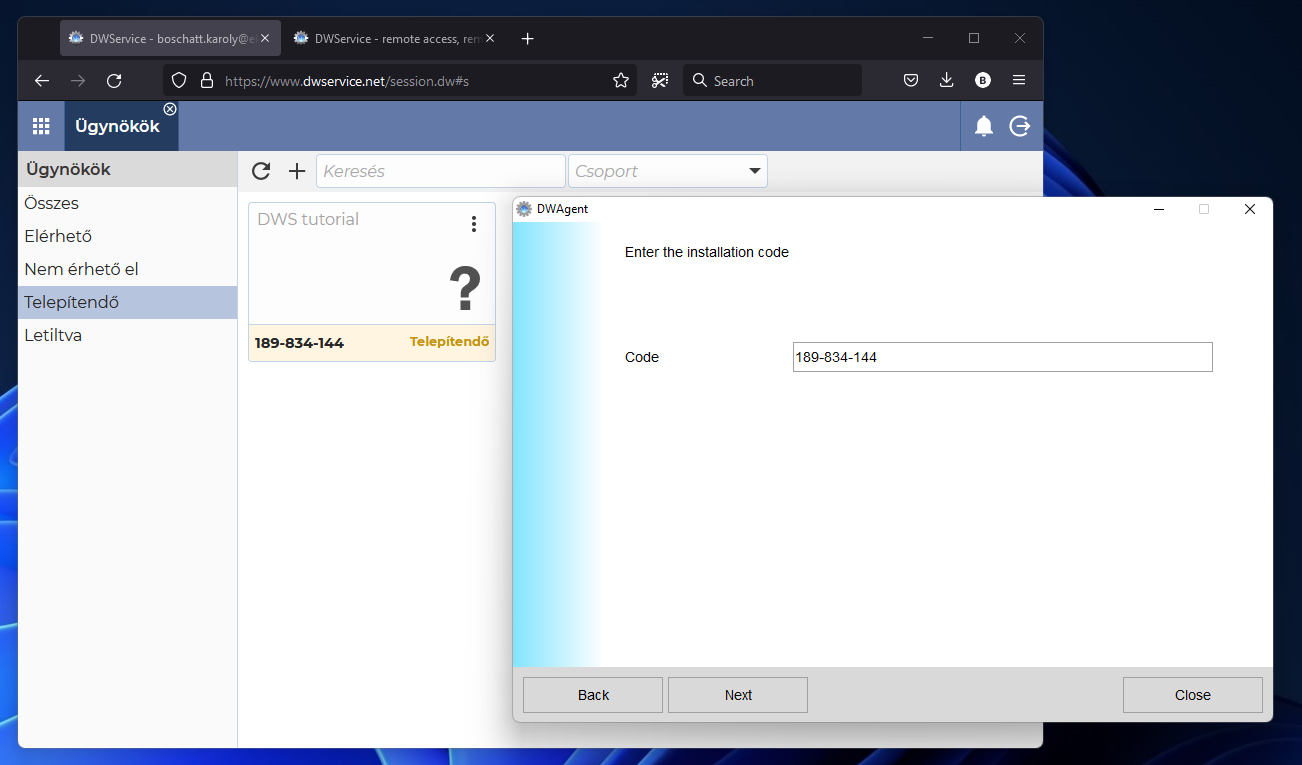
Task: Click the shield tracking protection icon
Action: click(179, 81)
